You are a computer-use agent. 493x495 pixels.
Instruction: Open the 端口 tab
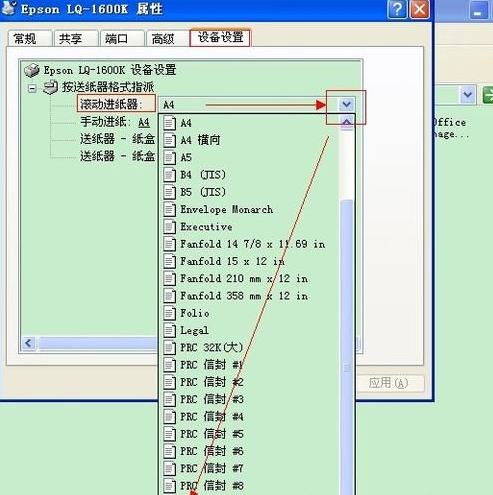coord(122,38)
